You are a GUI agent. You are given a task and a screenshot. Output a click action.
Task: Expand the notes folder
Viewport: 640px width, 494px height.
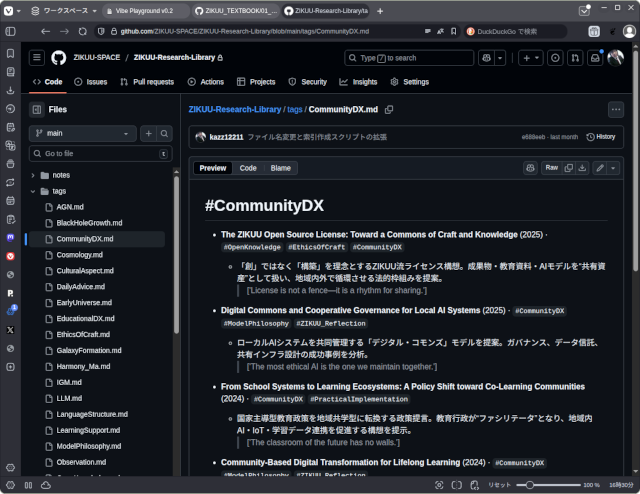click(61, 175)
